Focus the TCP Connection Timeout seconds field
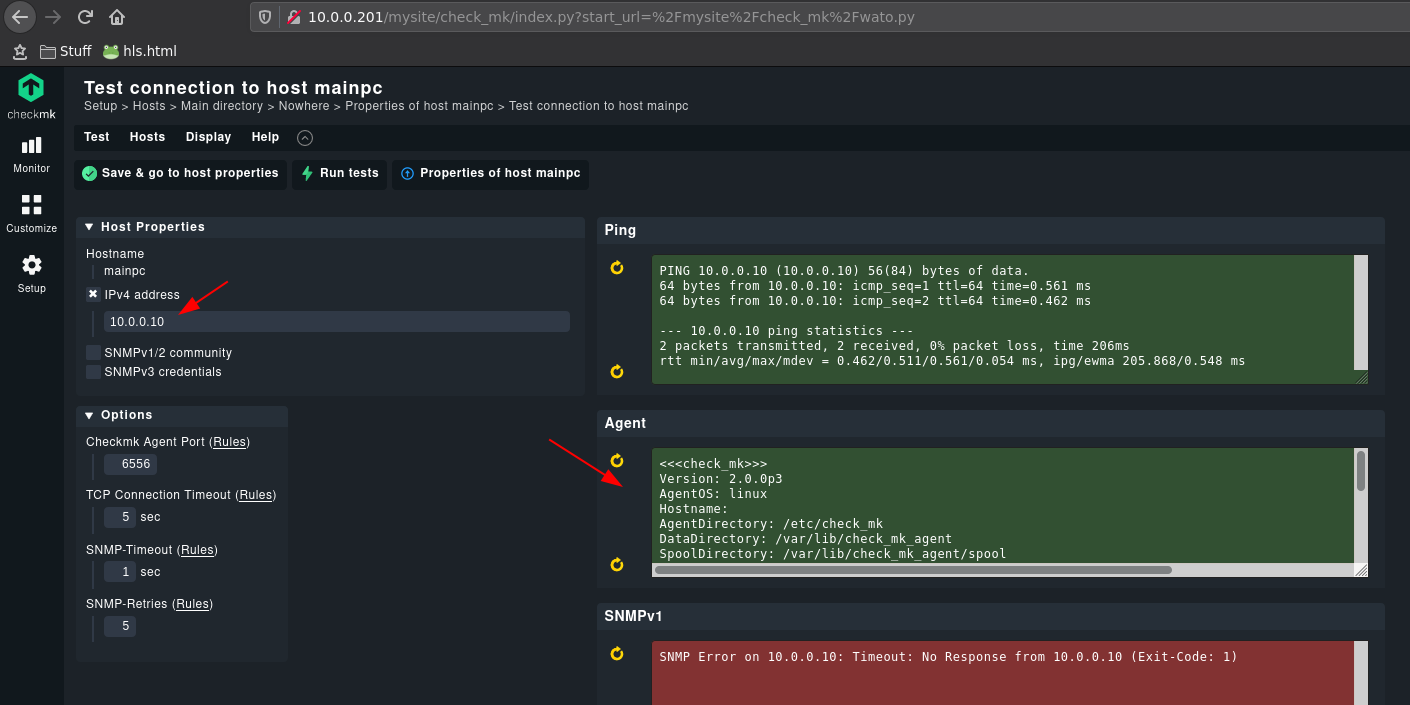Image resolution: width=1410 pixels, height=705 pixels. (x=120, y=517)
